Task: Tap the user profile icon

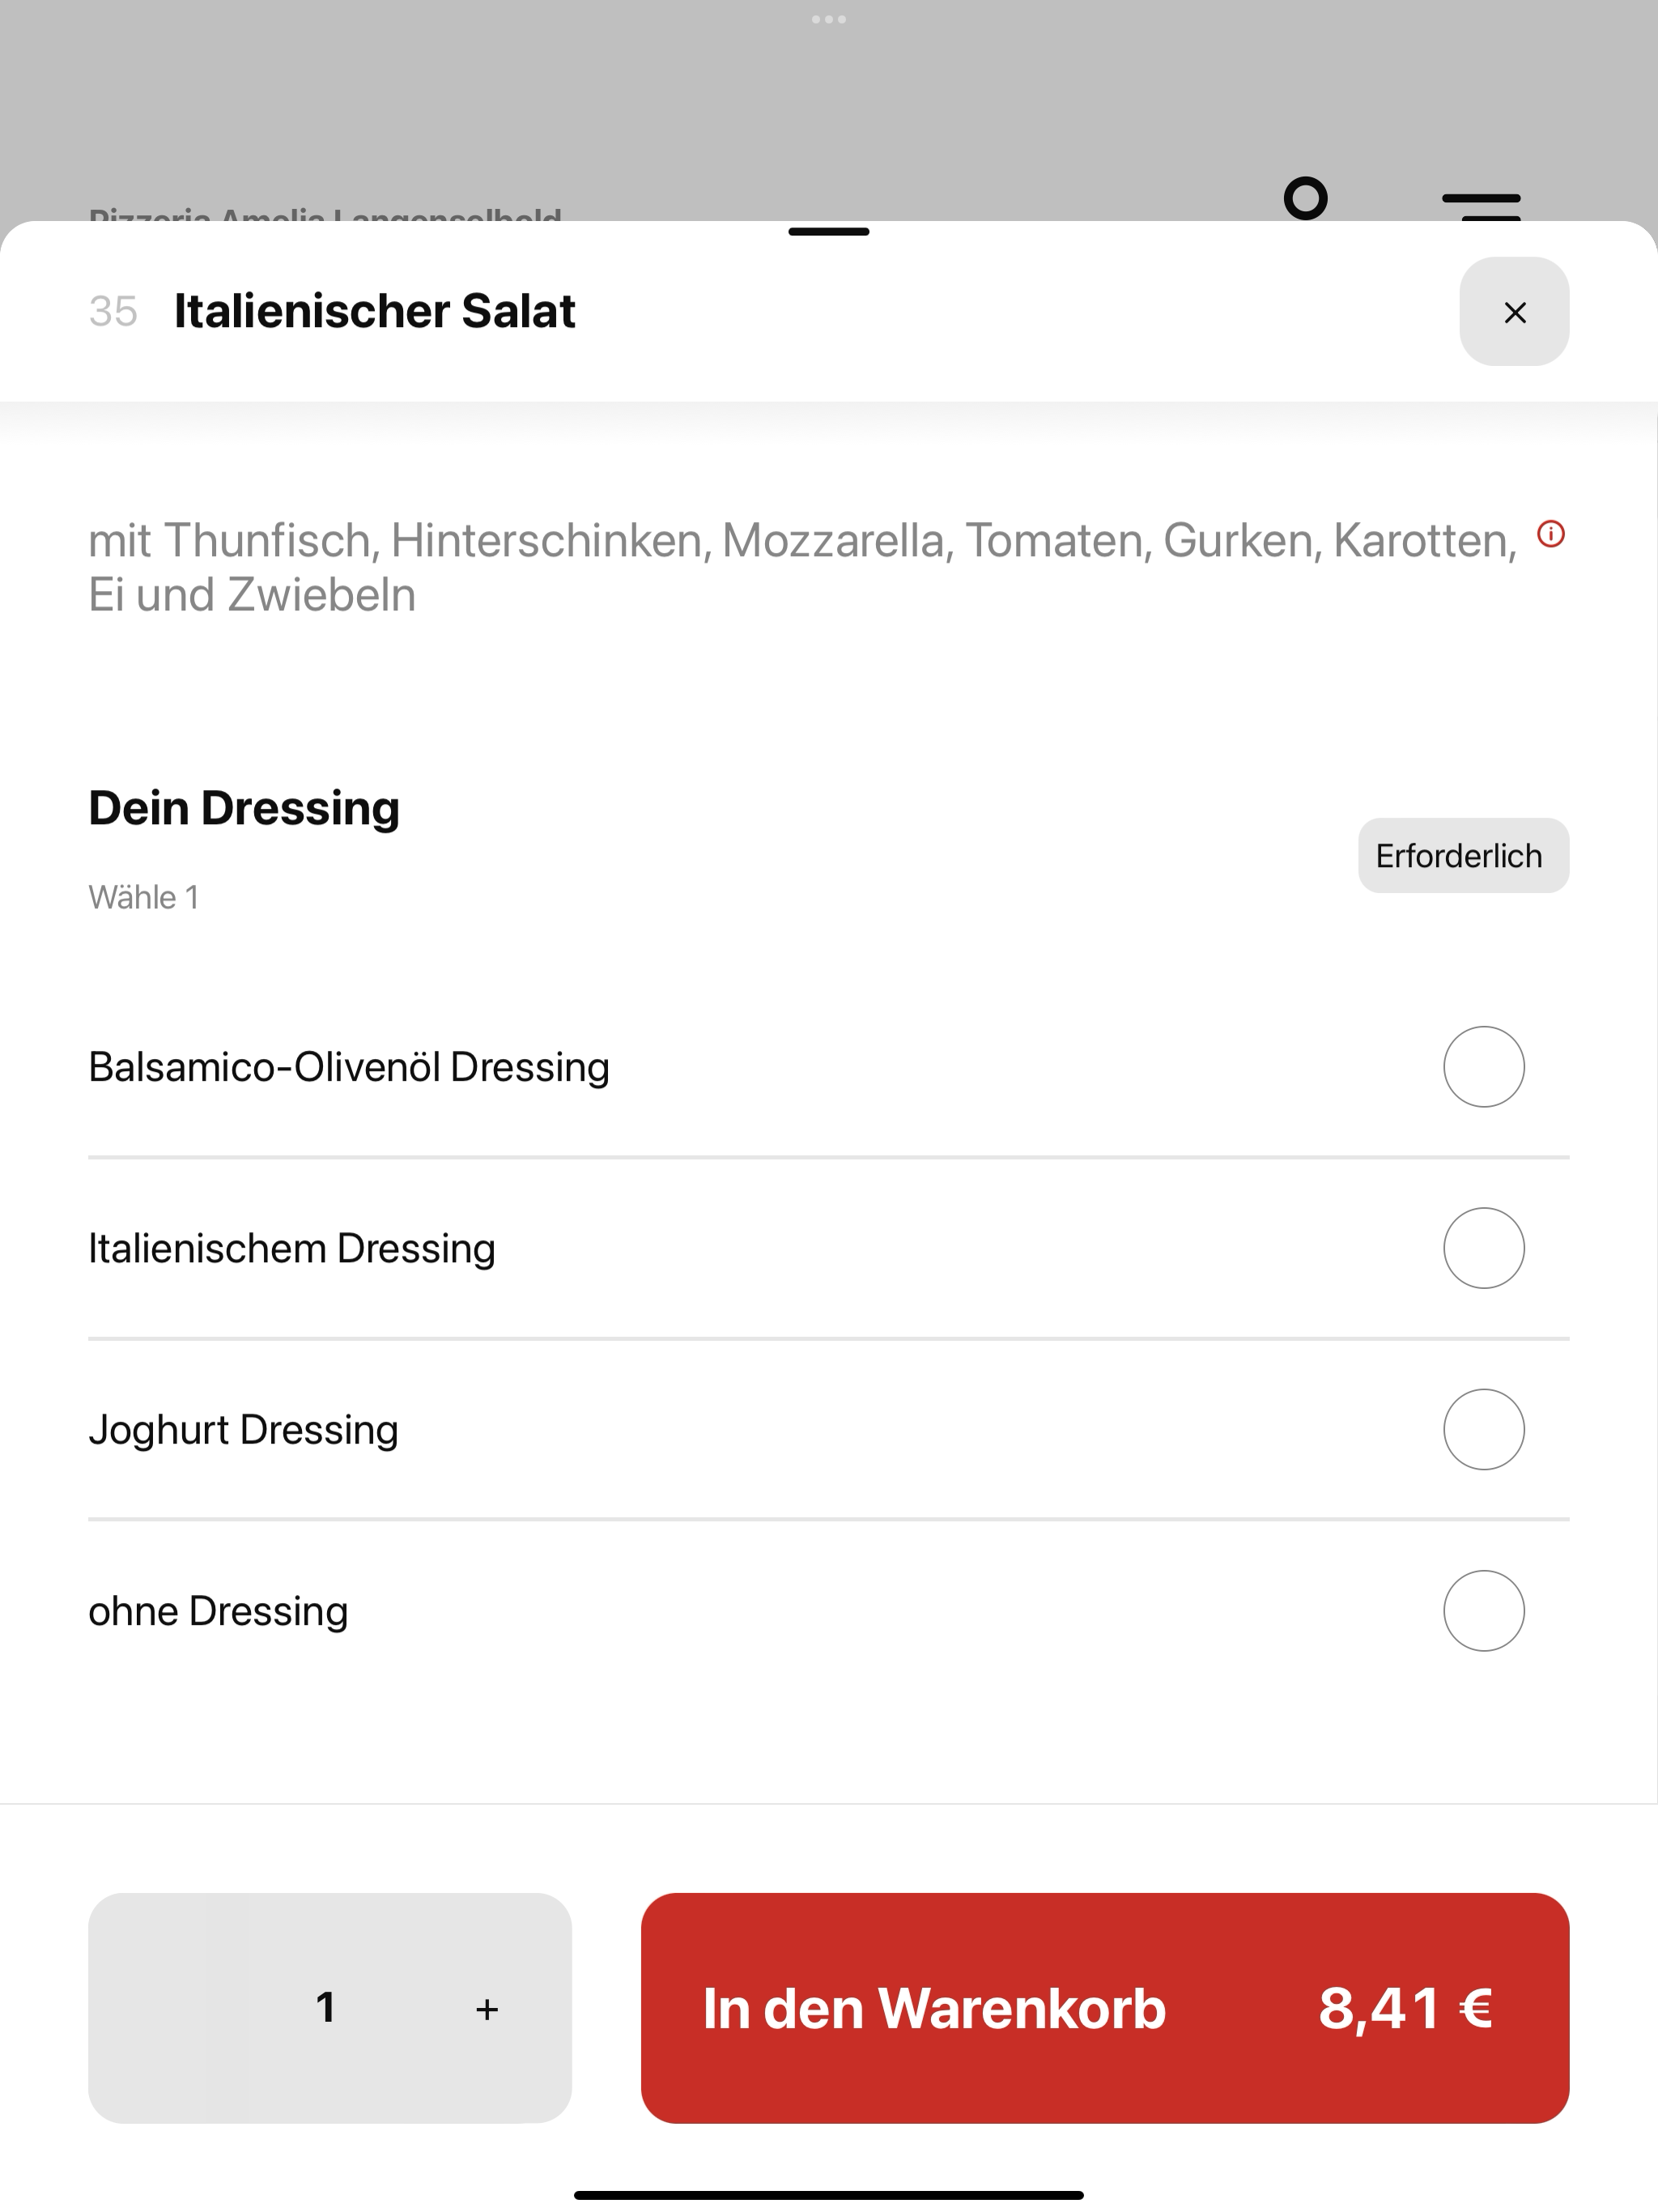Action: coord(1305,199)
